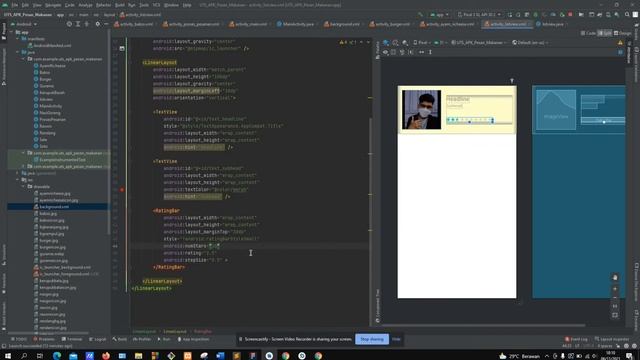640x360 pixels.
Task: Click the RatingBar breadcrumb below the editor
Action: click(x=203, y=331)
